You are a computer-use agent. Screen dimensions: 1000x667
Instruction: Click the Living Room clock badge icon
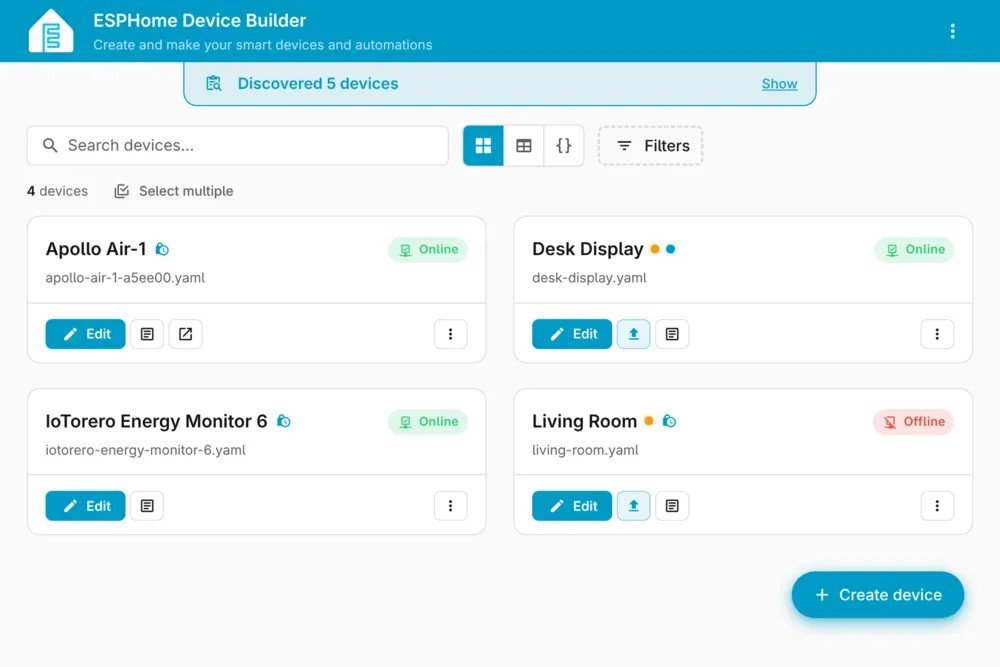tap(669, 421)
